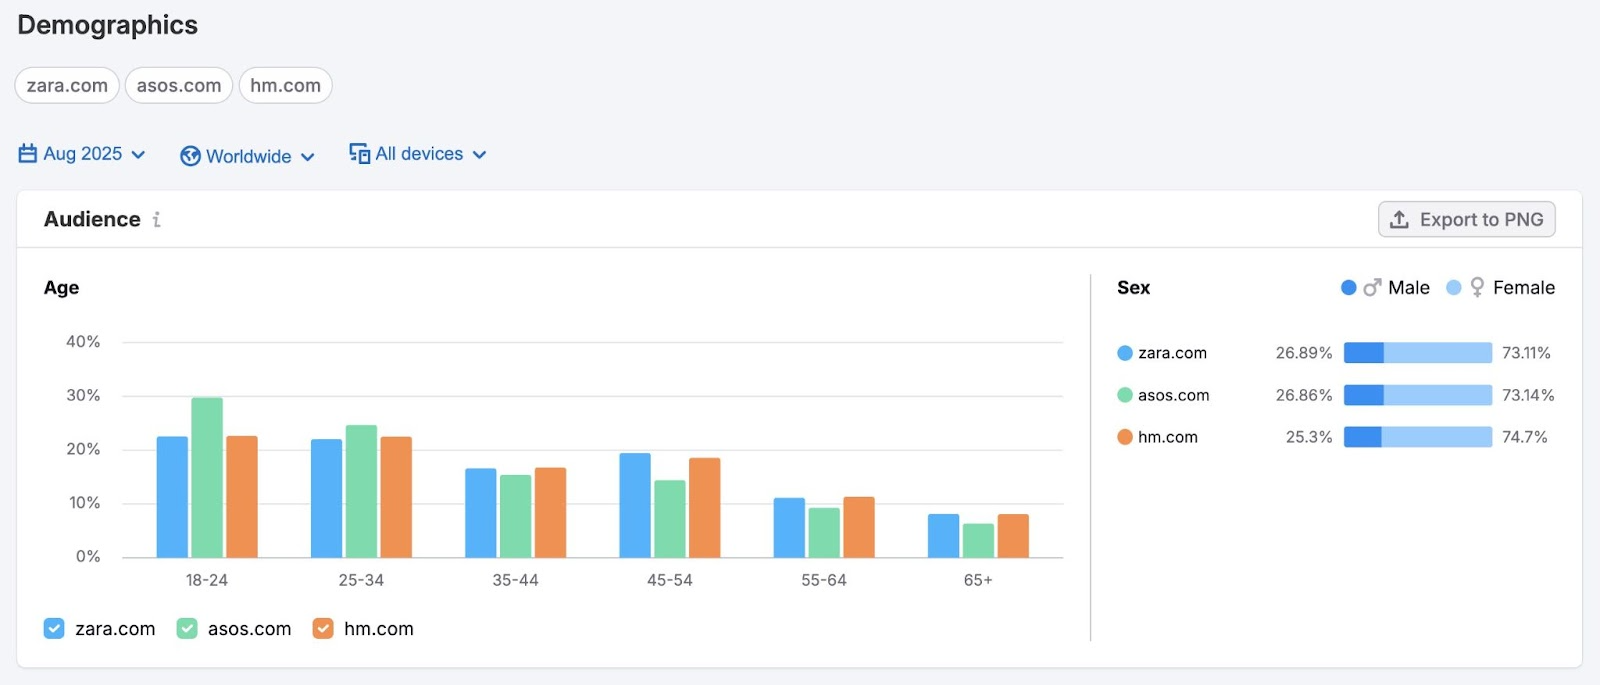Viewport: 1600px width, 685px height.
Task: Click the hm.com domain chip
Action: point(285,86)
